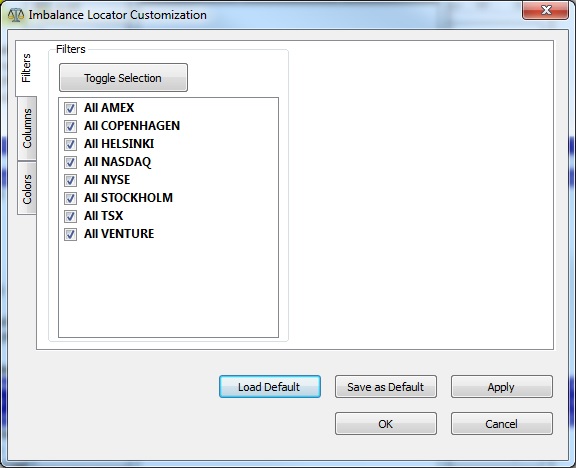Click the Toggle Selection button
Image resolution: width=577 pixels, height=468 pixels.
[123, 78]
